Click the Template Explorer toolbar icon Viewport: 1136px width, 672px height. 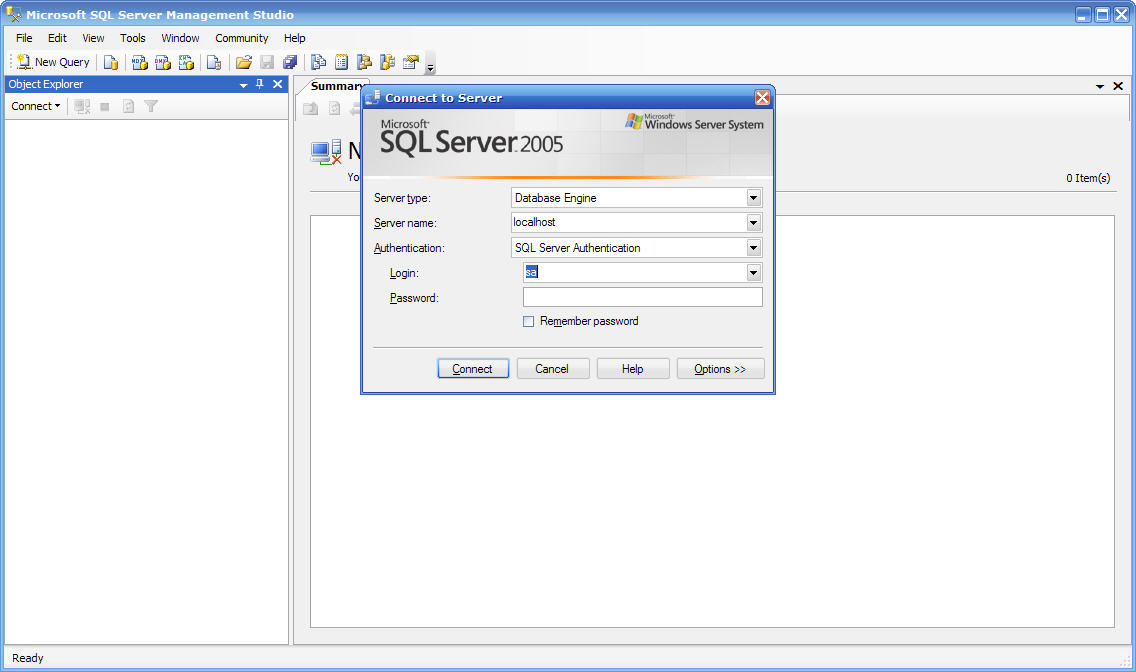pos(388,62)
